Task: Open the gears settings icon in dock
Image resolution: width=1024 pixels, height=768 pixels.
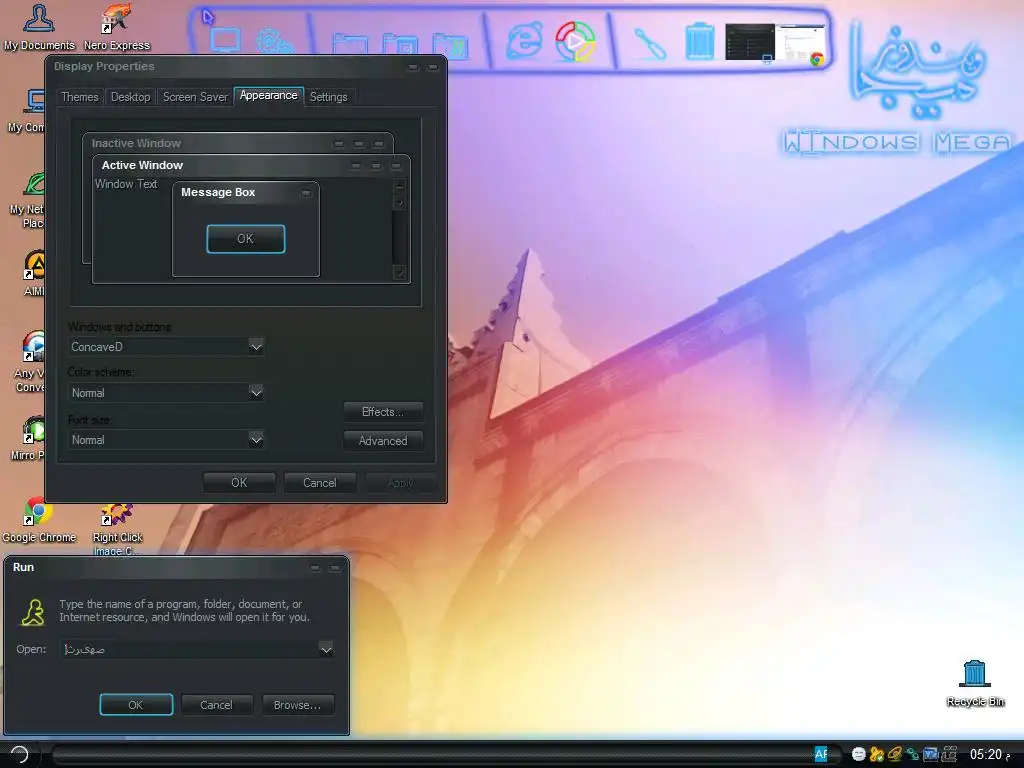Action: tap(274, 42)
